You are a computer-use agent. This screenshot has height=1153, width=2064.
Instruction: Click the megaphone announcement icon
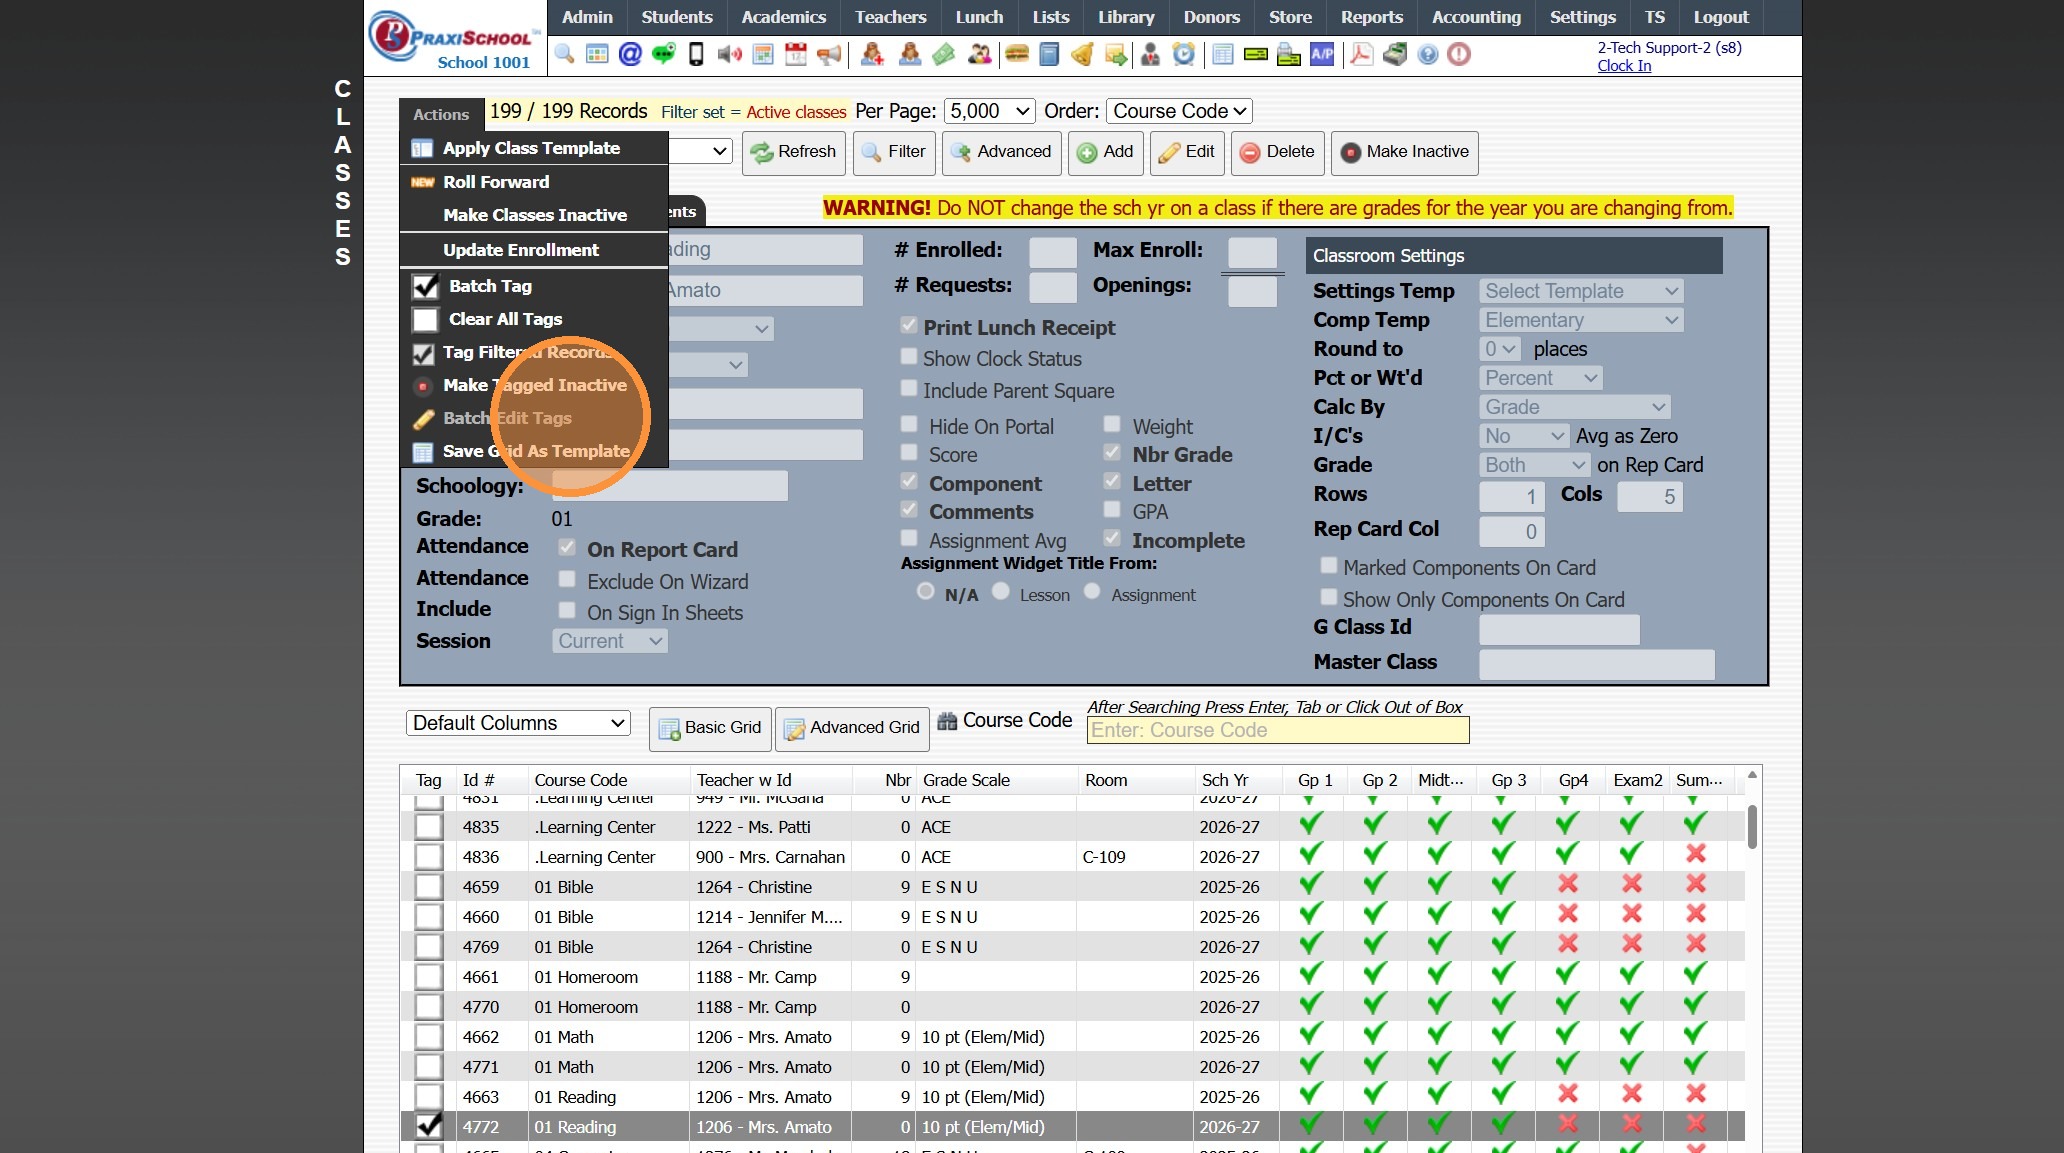(829, 54)
